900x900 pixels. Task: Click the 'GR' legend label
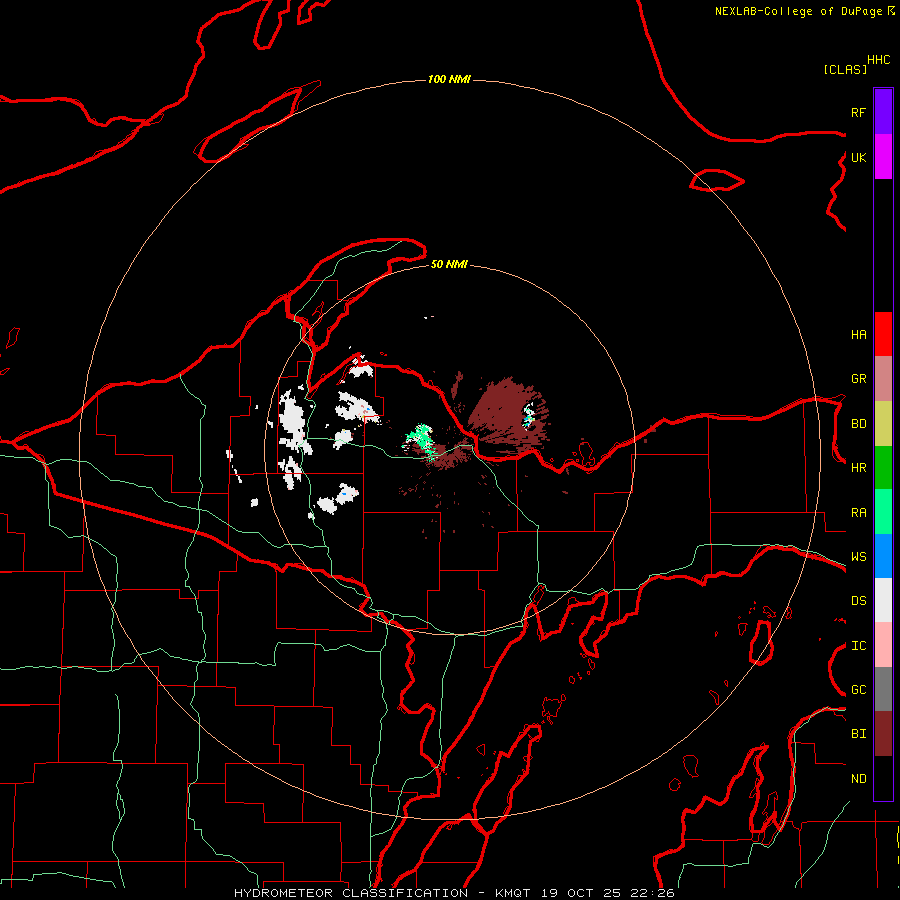859,379
